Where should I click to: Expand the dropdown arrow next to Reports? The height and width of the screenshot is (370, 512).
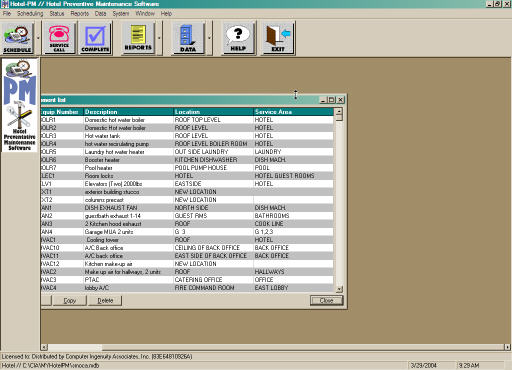[x=159, y=38]
